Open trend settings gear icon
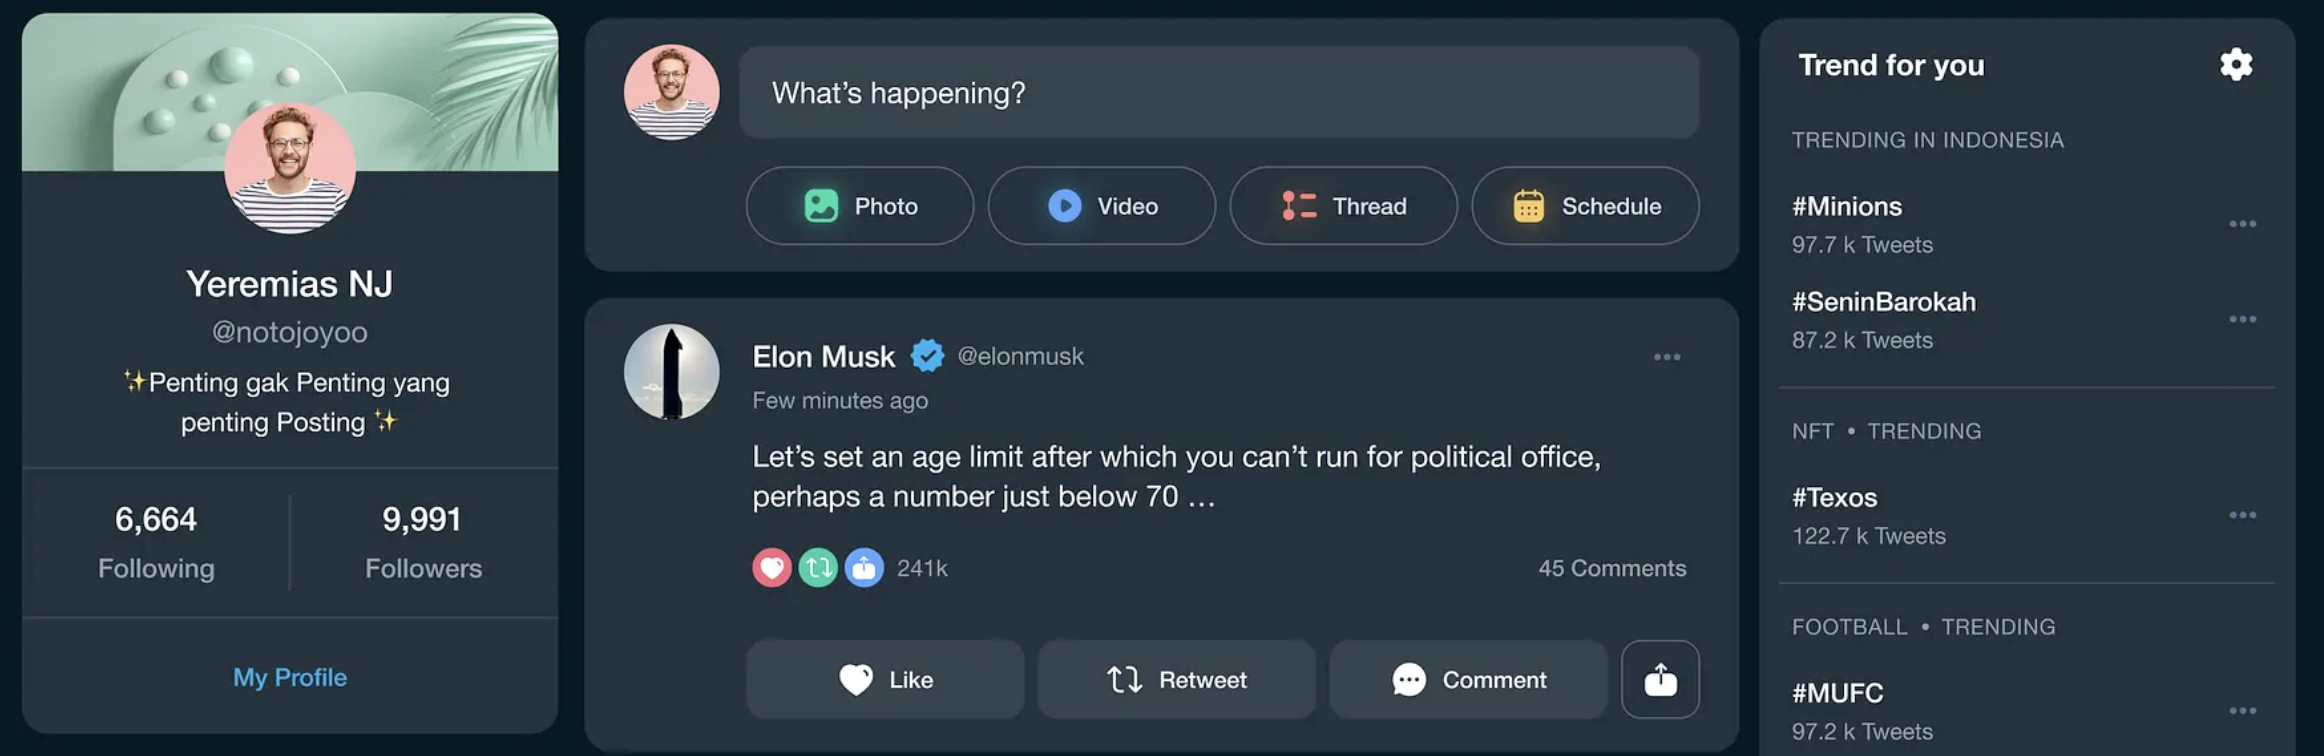 (2236, 65)
